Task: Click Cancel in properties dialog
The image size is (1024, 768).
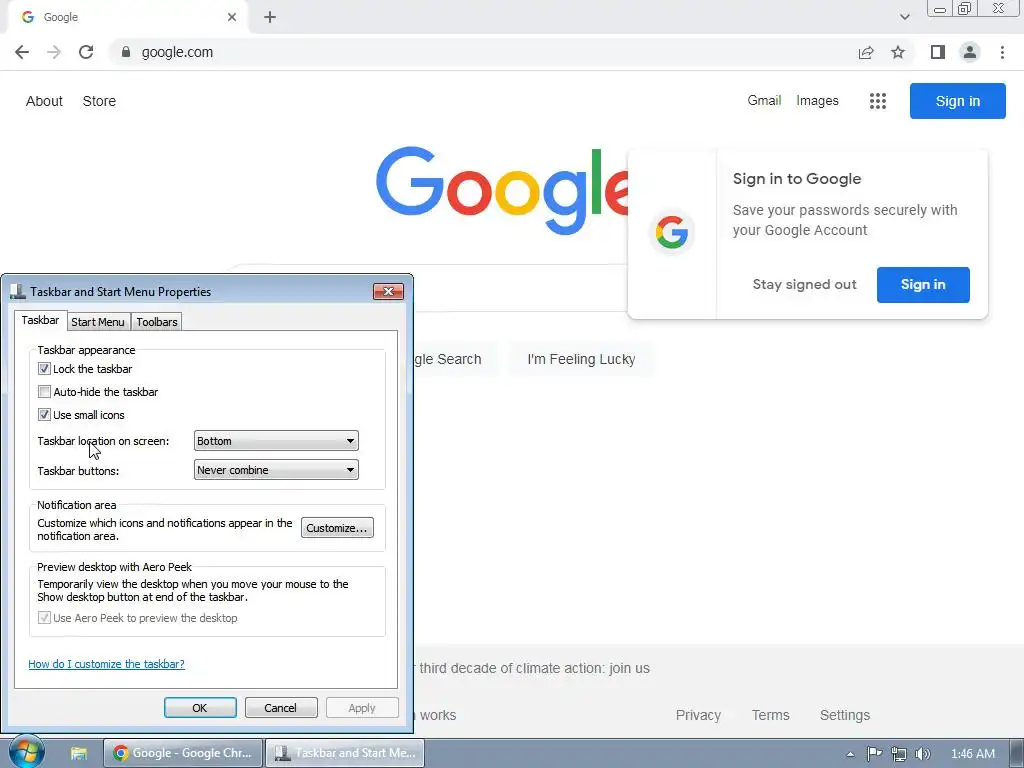Action: [281, 708]
